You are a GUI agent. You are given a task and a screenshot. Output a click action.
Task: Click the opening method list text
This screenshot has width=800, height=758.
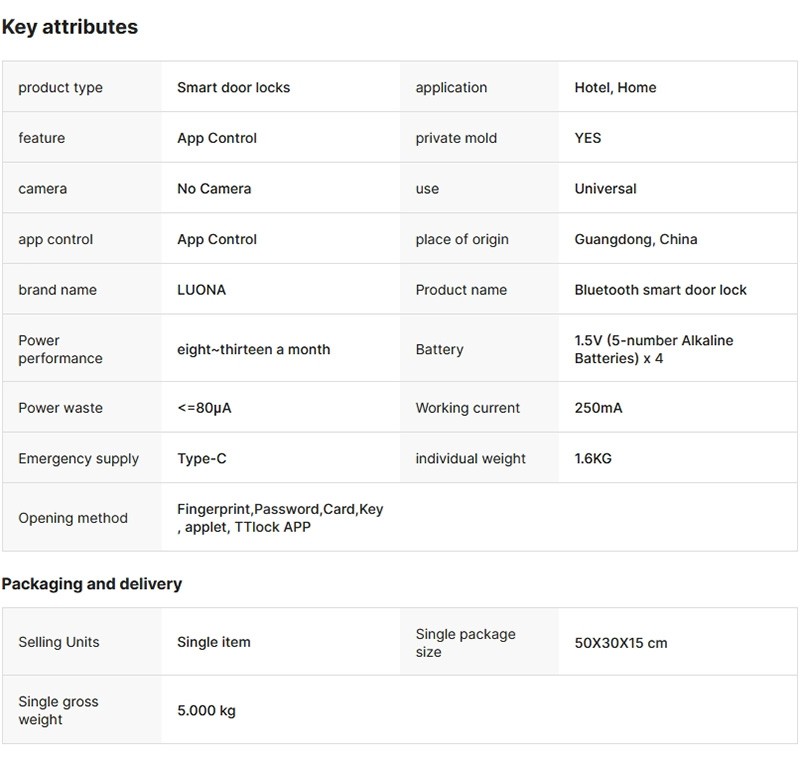(279, 518)
